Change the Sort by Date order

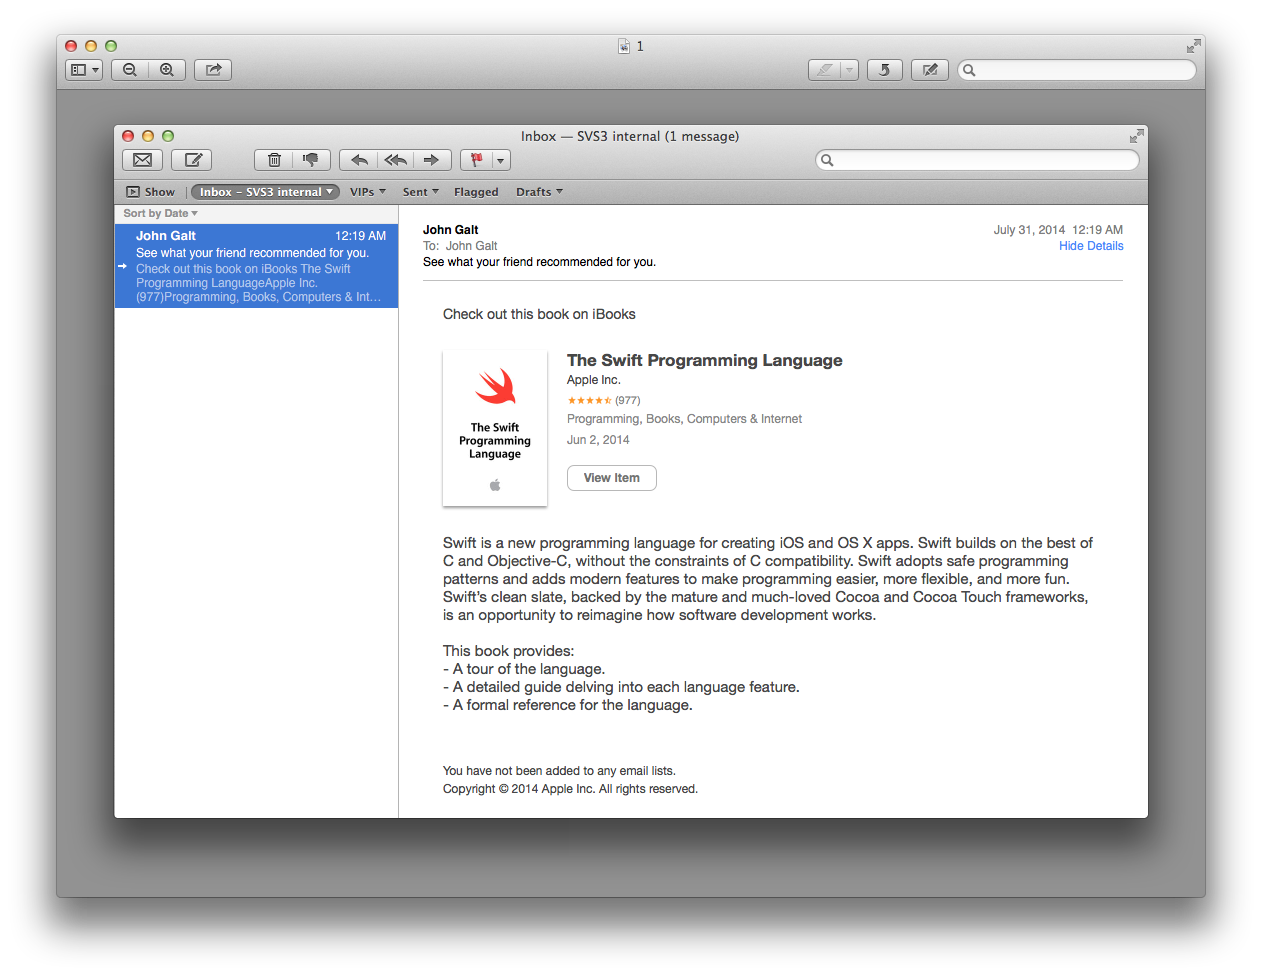click(160, 213)
